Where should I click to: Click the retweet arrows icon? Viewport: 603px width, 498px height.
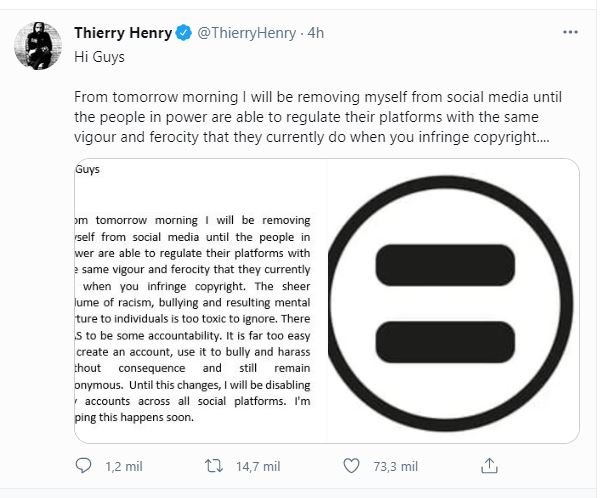click(215, 466)
